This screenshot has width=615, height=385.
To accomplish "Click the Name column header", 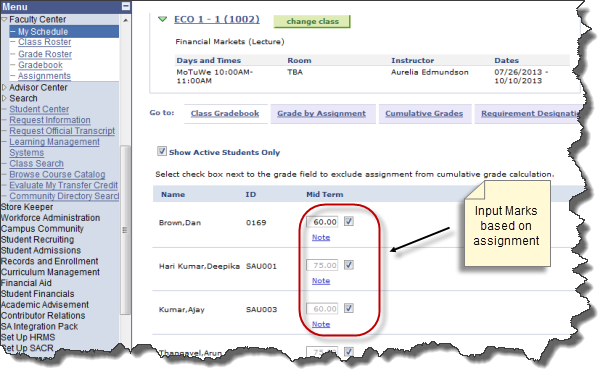I will pos(173,194).
